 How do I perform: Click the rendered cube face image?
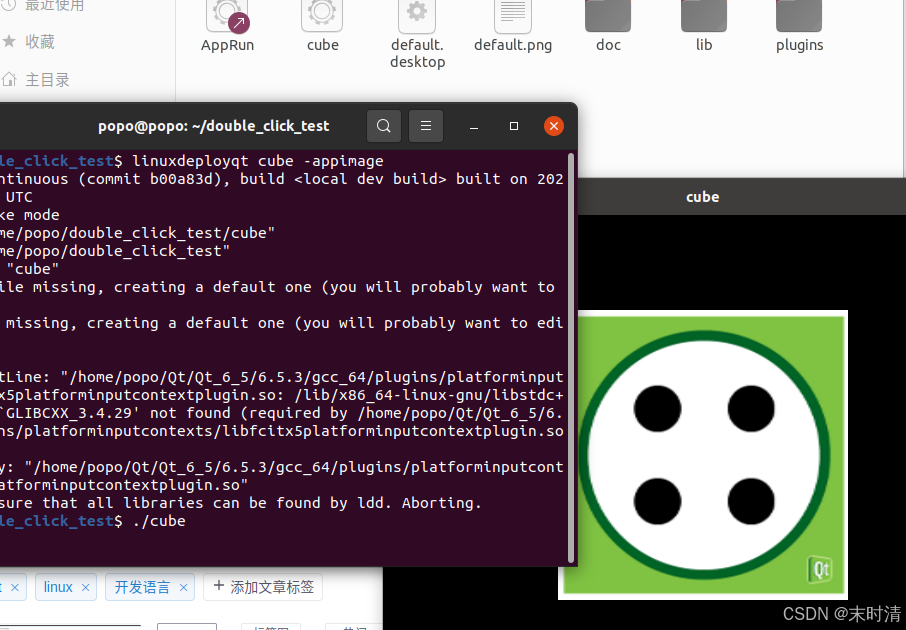[703, 455]
